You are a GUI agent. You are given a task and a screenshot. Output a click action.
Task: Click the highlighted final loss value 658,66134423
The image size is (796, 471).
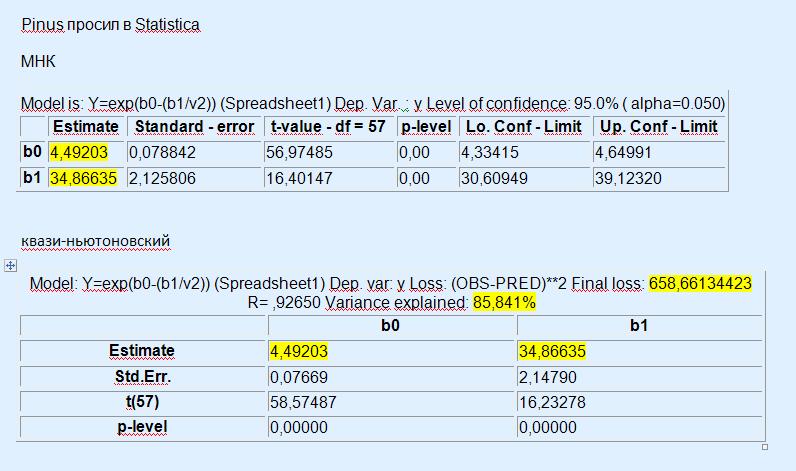[x=700, y=283]
